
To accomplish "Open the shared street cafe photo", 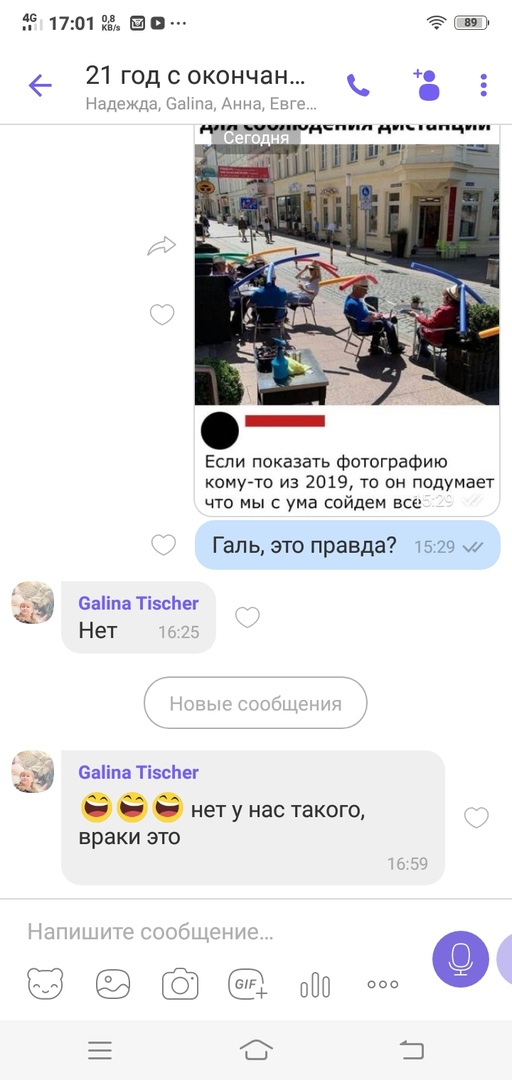I will (347, 274).
